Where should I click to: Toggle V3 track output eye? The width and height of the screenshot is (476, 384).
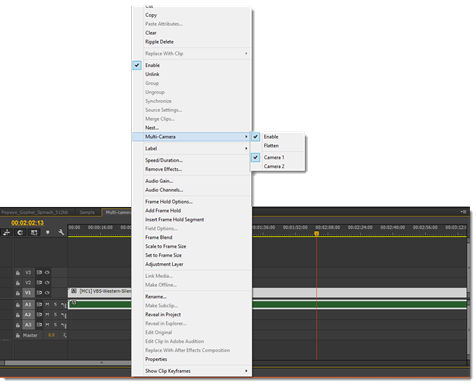(47, 272)
